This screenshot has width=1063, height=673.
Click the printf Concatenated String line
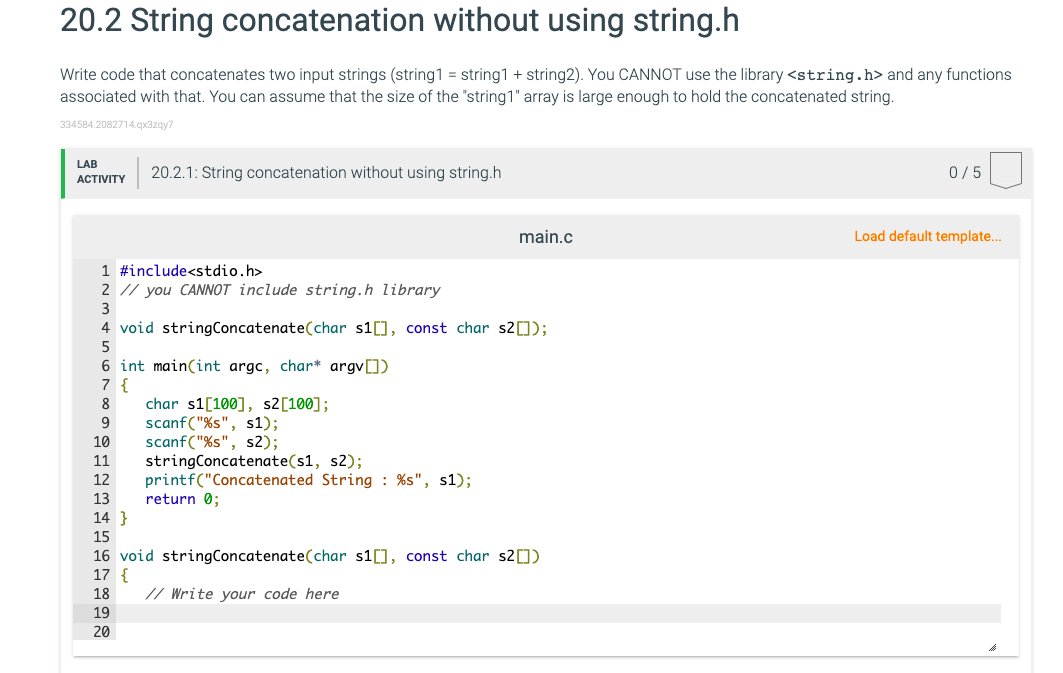(308, 480)
